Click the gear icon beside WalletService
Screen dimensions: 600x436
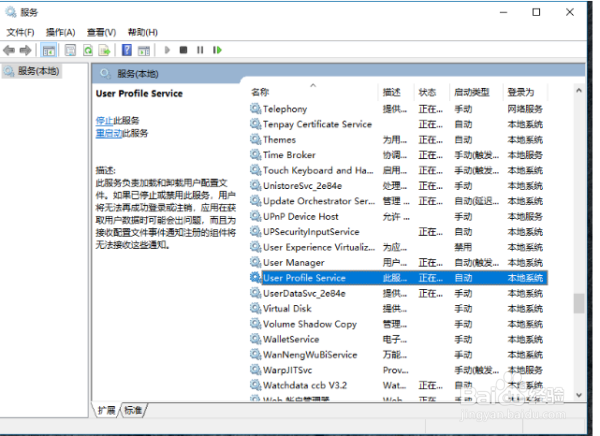(255, 339)
